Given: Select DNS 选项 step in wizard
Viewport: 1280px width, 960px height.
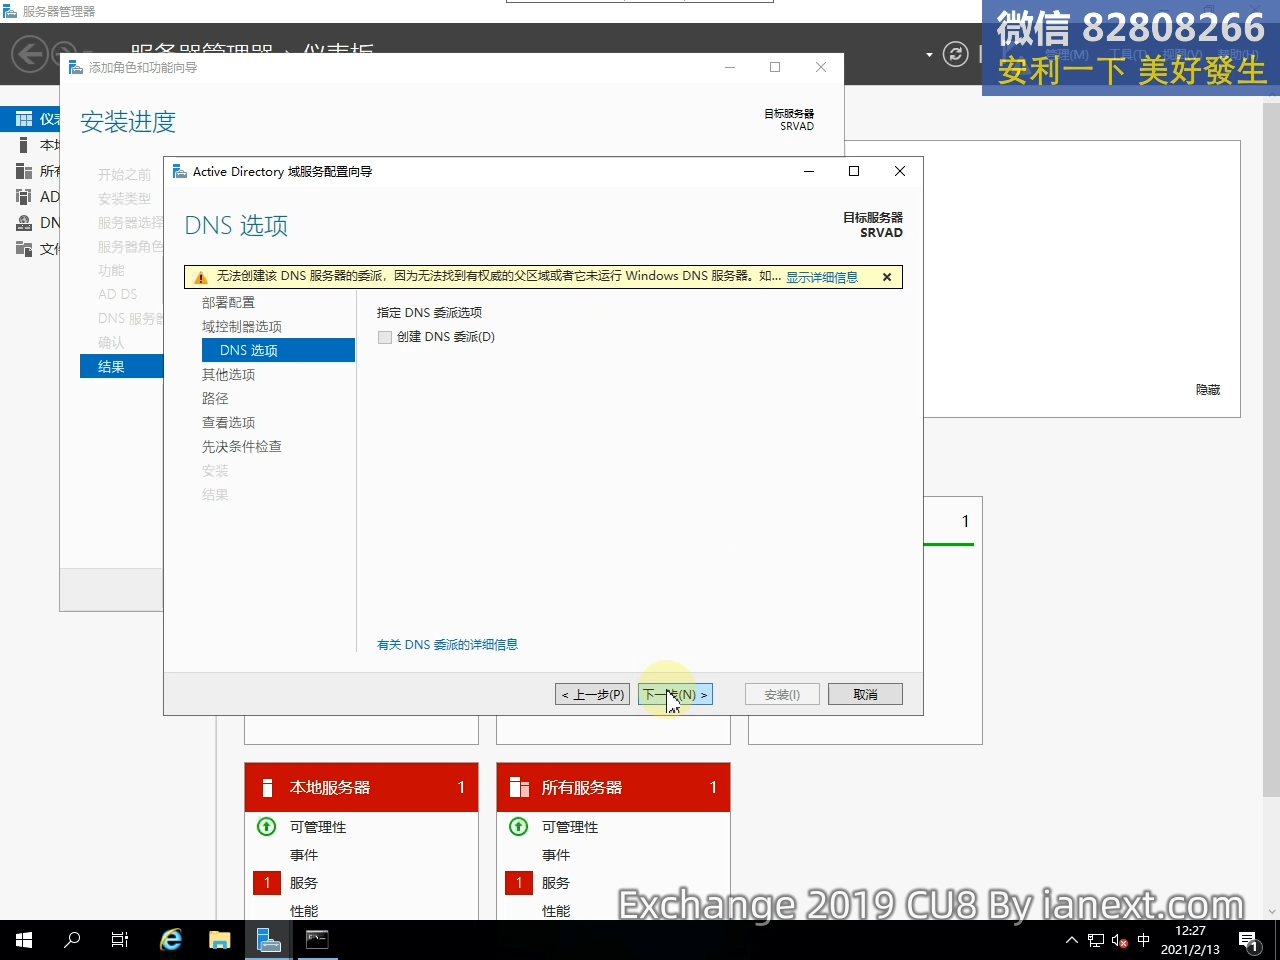Looking at the screenshot, I should pos(278,350).
